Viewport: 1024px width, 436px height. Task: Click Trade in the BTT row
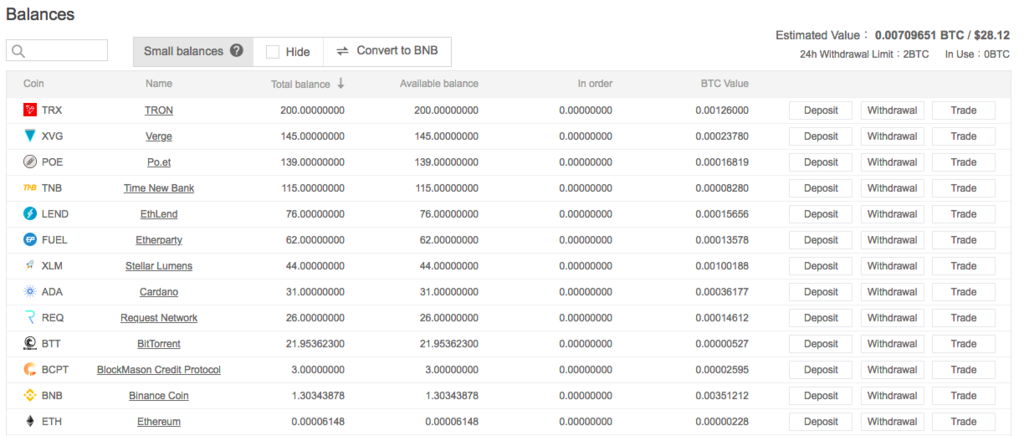tap(963, 343)
